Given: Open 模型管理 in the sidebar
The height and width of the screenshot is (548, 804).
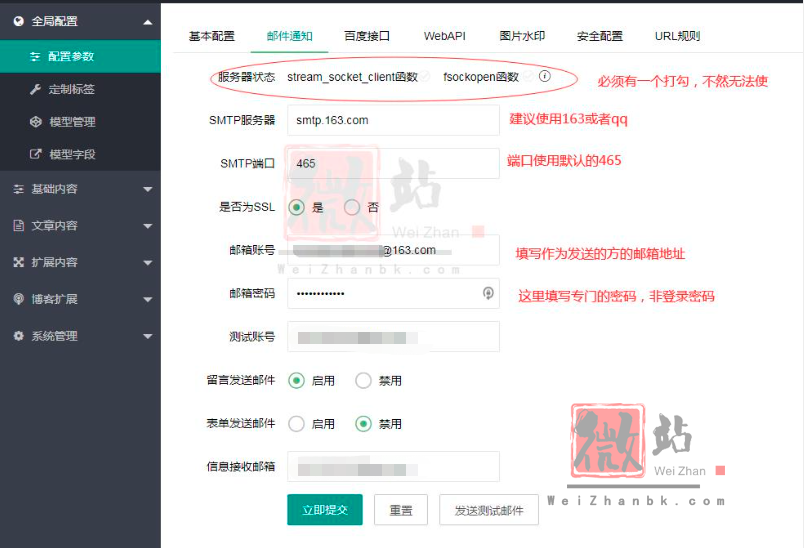Looking at the screenshot, I should tap(80, 122).
